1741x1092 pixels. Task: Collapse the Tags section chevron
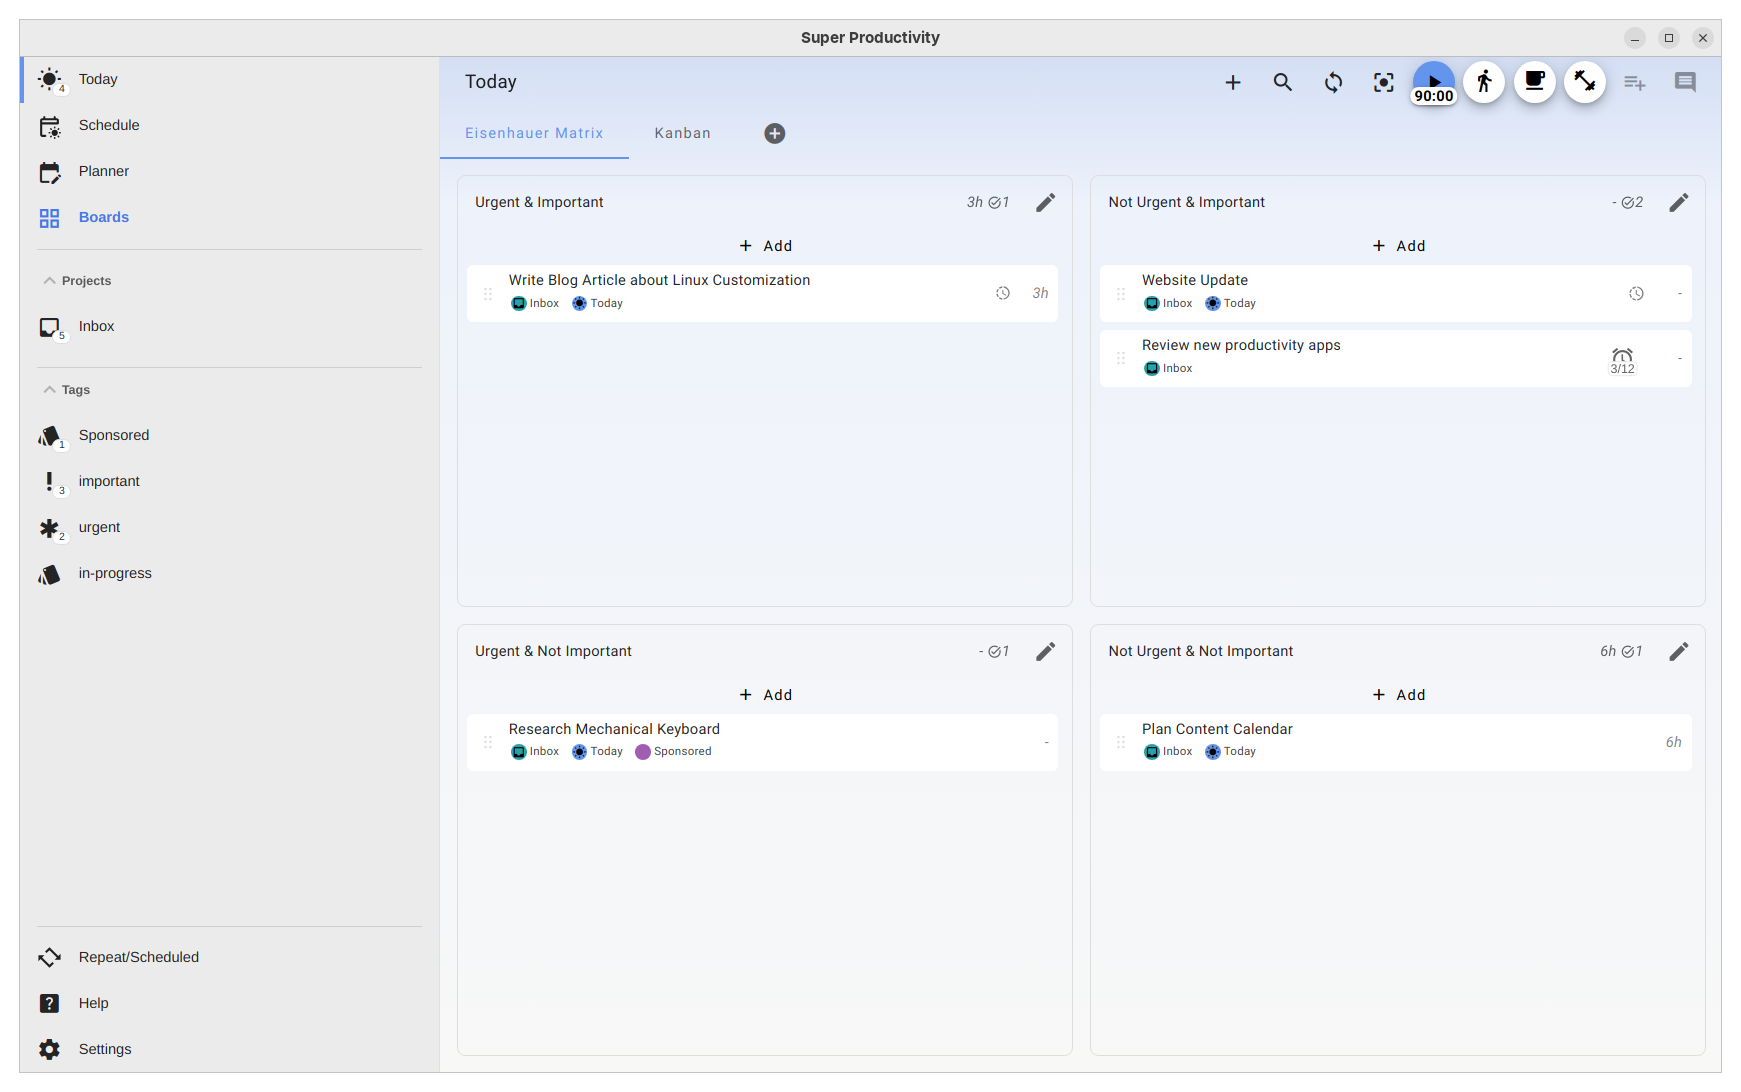[49, 390]
